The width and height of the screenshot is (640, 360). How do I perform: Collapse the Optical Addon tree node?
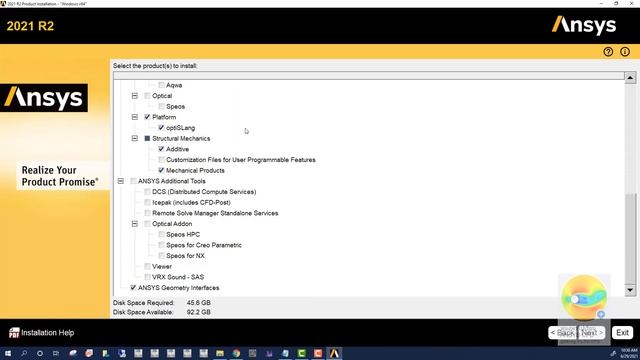135,224
